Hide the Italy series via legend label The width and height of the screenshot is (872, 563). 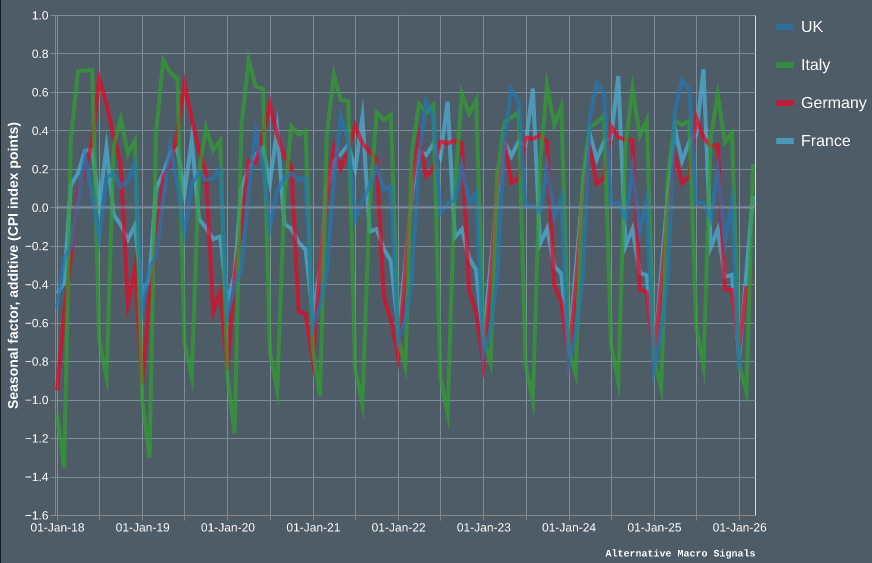pos(815,65)
